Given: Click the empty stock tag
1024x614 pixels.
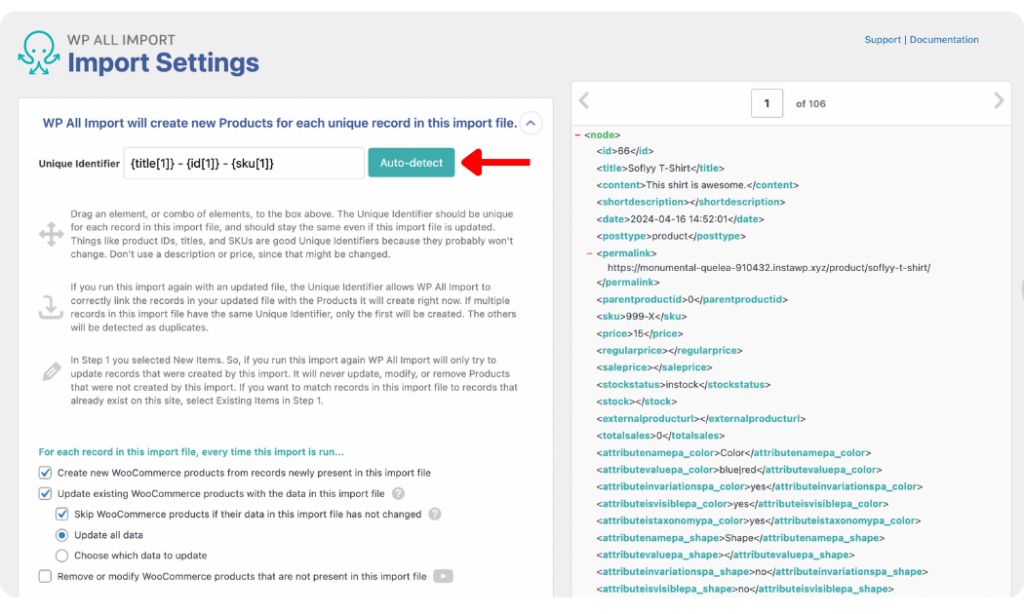Looking at the screenshot, I should pyautogui.click(x=637, y=401).
